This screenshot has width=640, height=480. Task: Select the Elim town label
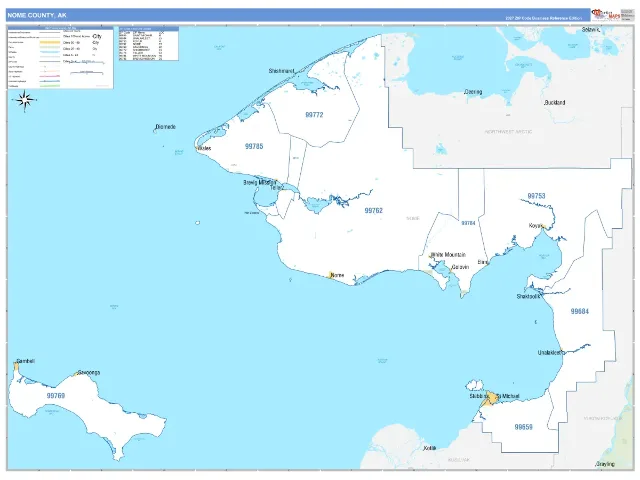click(482, 262)
